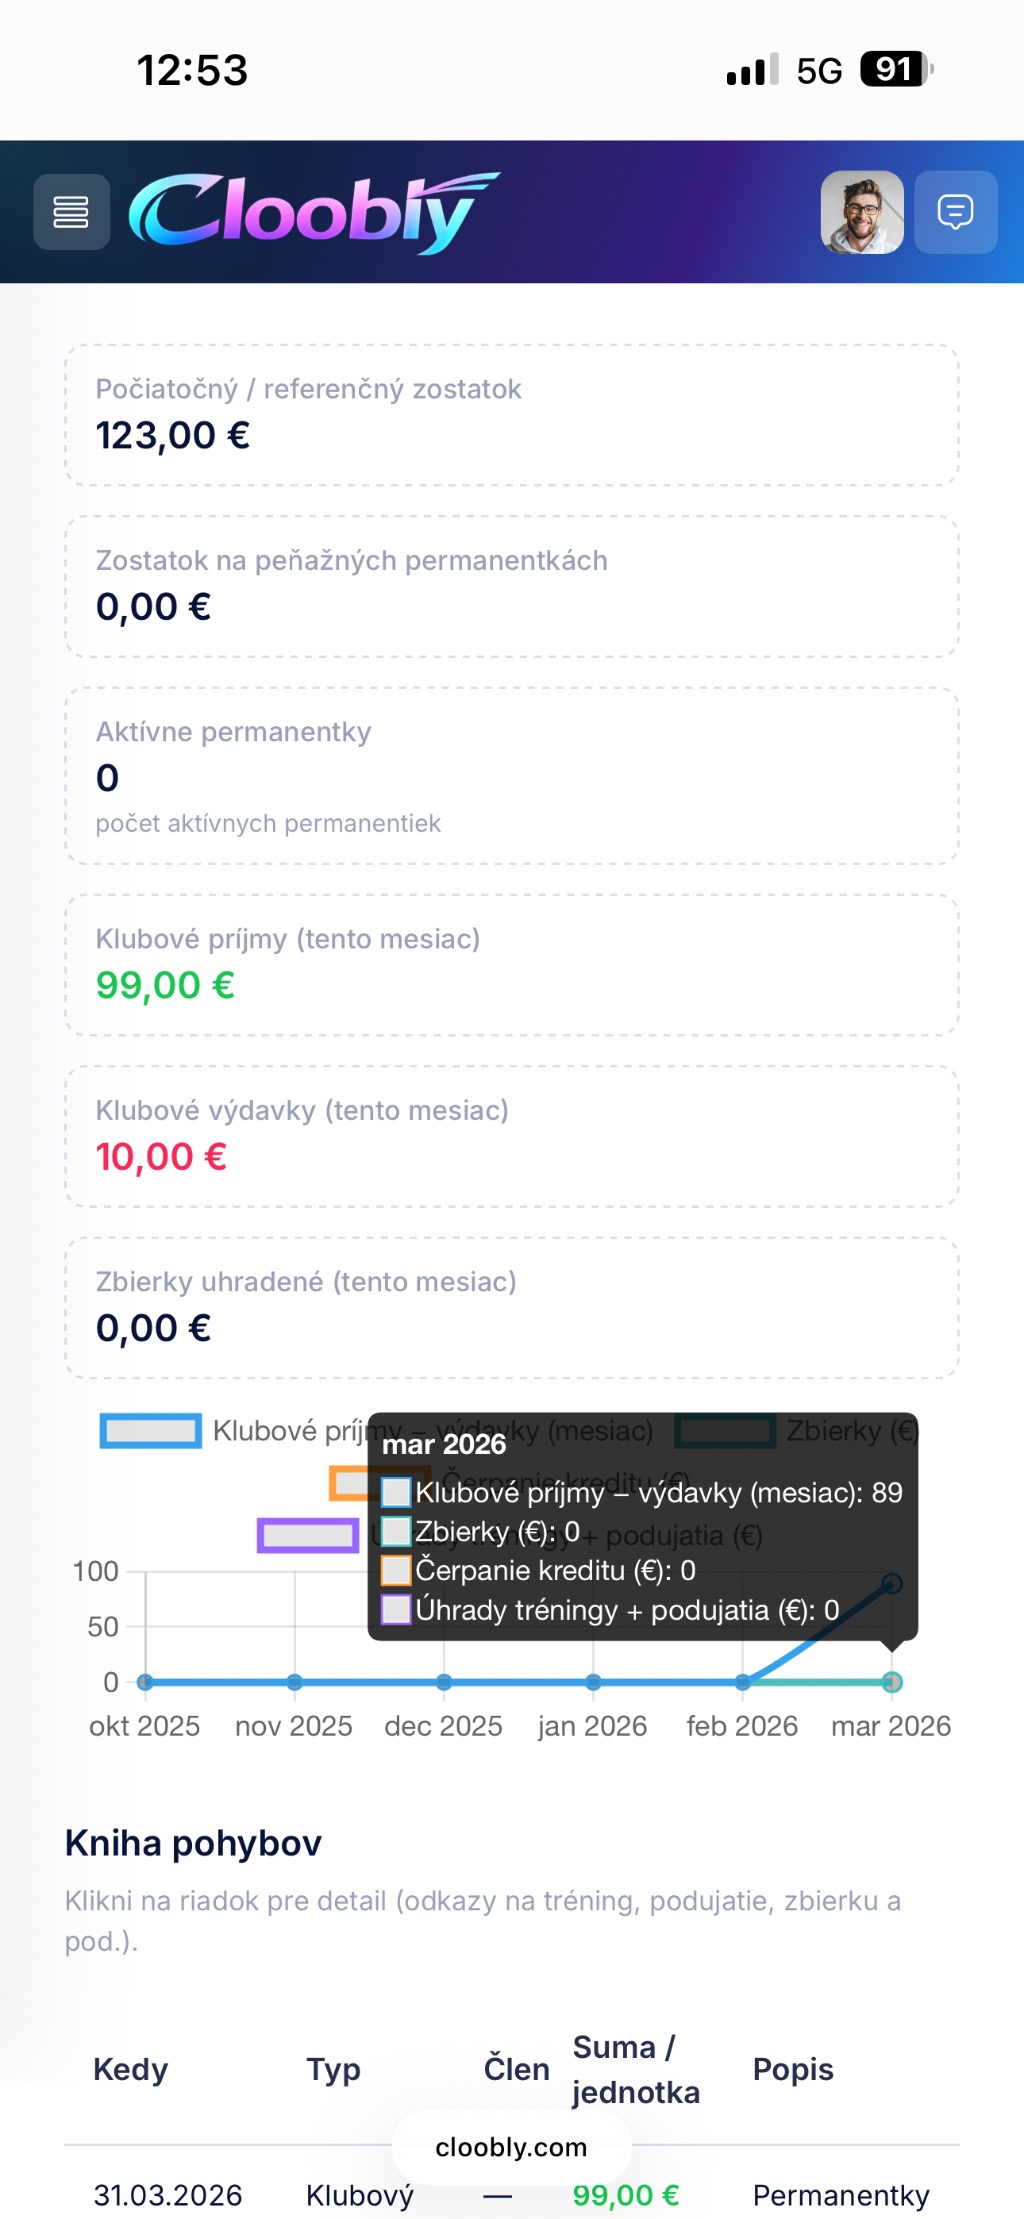
Task: Open the user profile avatar
Action: [x=862, y=212]
